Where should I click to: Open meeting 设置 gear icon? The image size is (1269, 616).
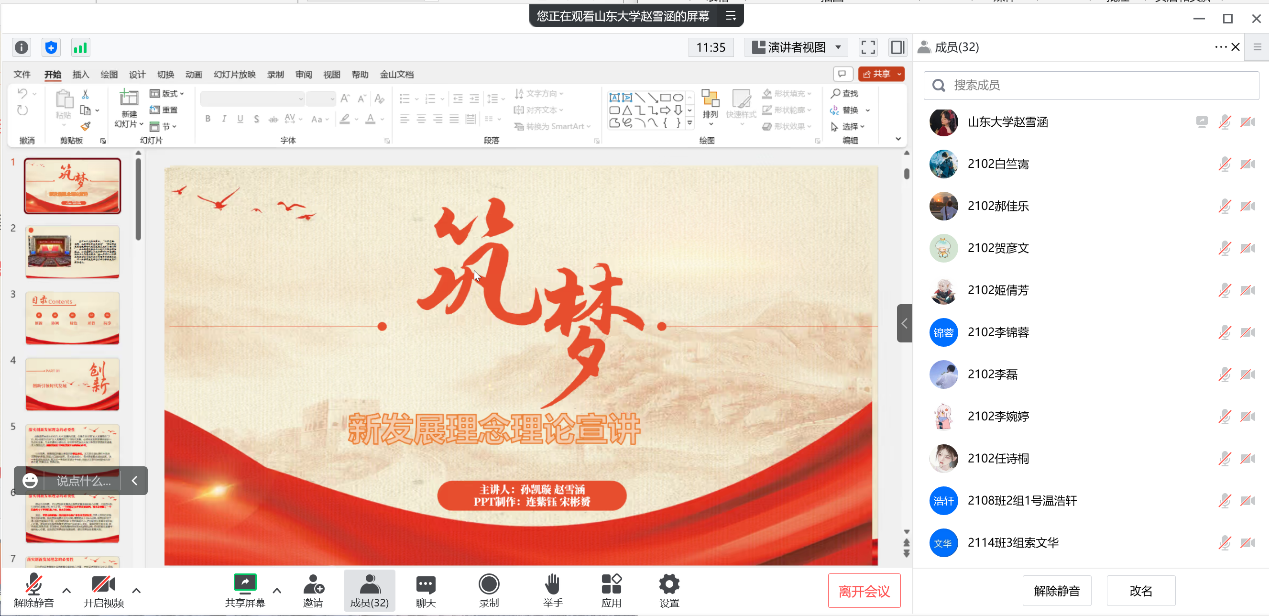click(x=669, y=590)
